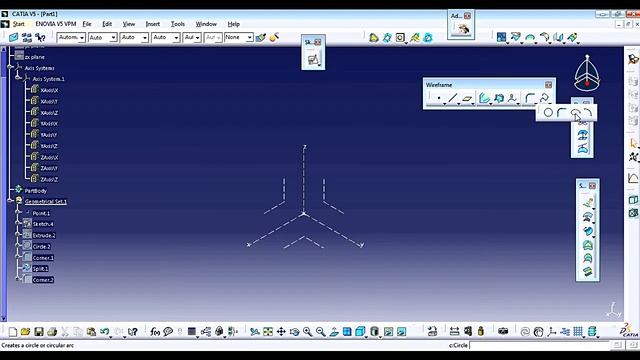Image resolution: width=640 pixels, height=360 pixels.
Task: Open the Tools menu
Action: click(x=178, y=24)
